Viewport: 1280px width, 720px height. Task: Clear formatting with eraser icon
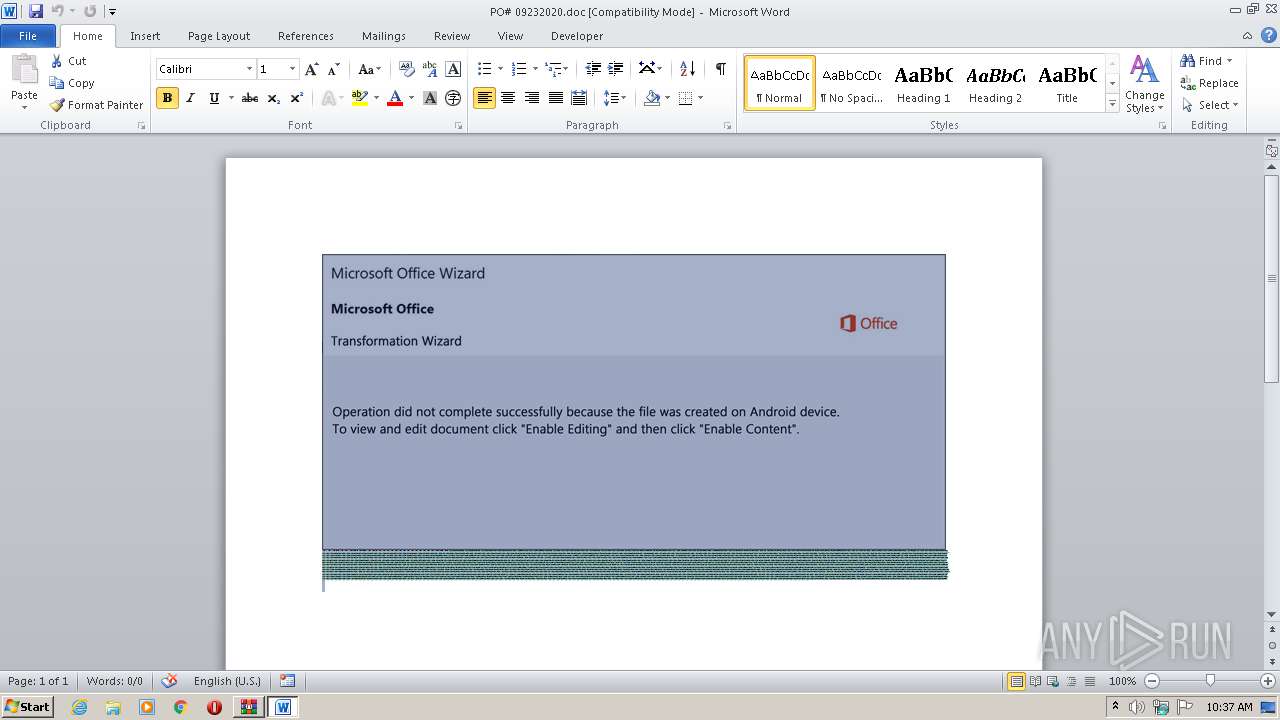point(406,69)
